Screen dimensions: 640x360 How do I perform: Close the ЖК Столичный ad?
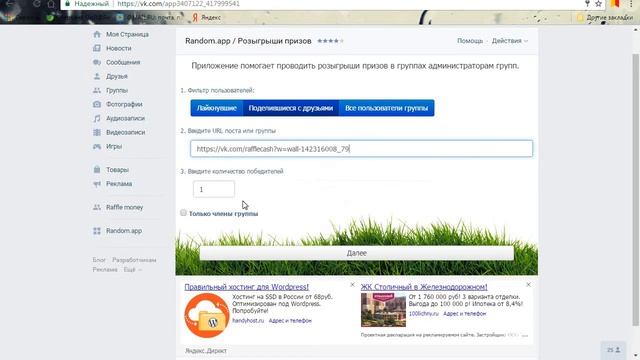tap(528, 284)
